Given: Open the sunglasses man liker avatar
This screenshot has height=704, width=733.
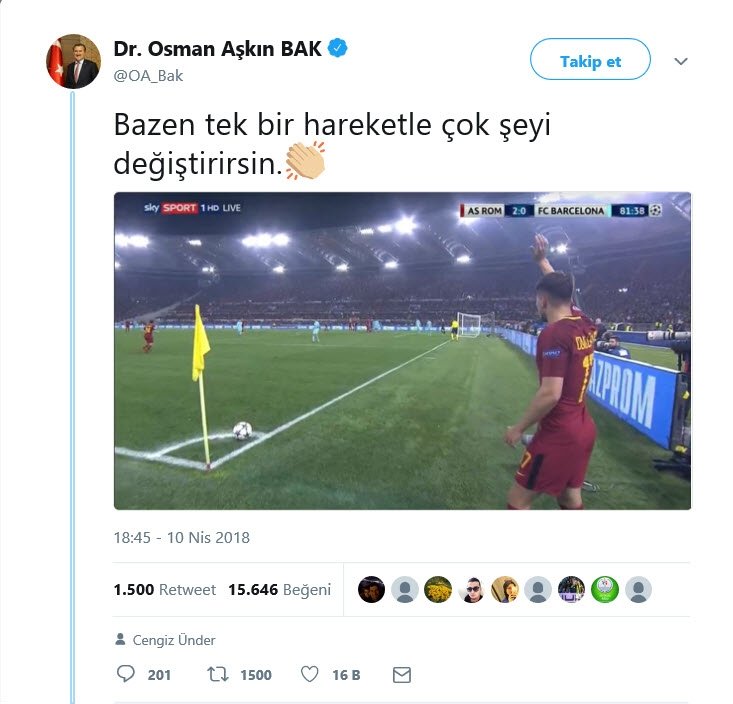Looking at the screenshot, I should tap(472, 589).
